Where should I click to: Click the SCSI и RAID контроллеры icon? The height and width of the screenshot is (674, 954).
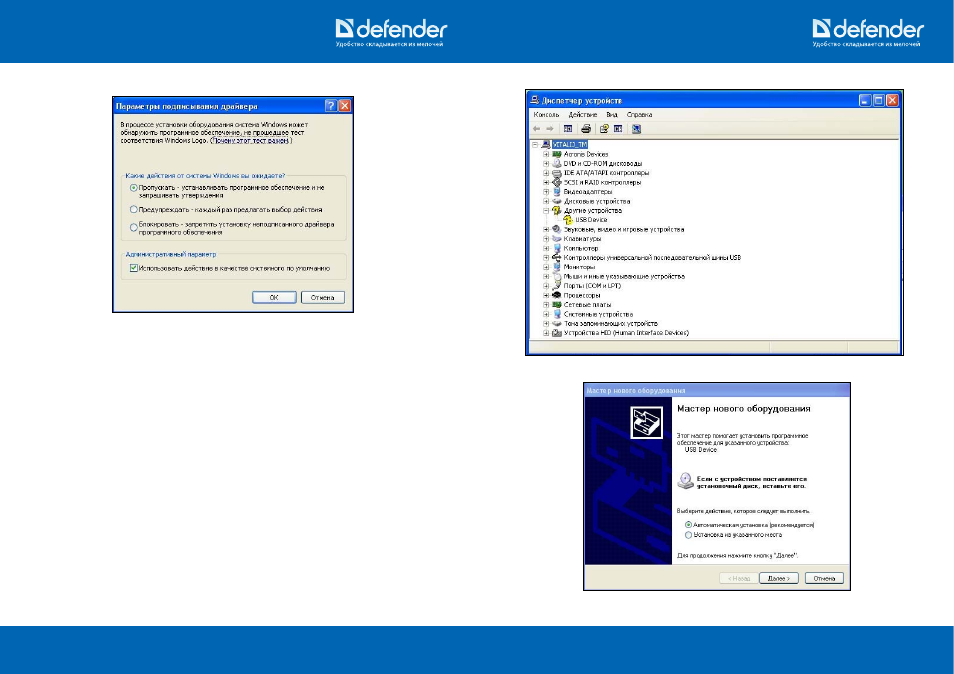(556, 182)
